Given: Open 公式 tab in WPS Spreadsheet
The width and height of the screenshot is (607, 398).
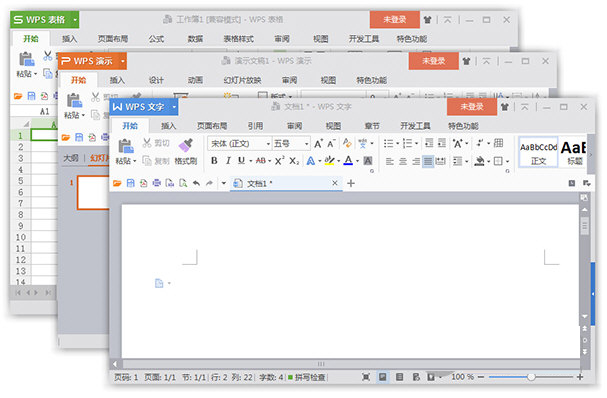Looking at the screenshot, I should tap(156, 39).
